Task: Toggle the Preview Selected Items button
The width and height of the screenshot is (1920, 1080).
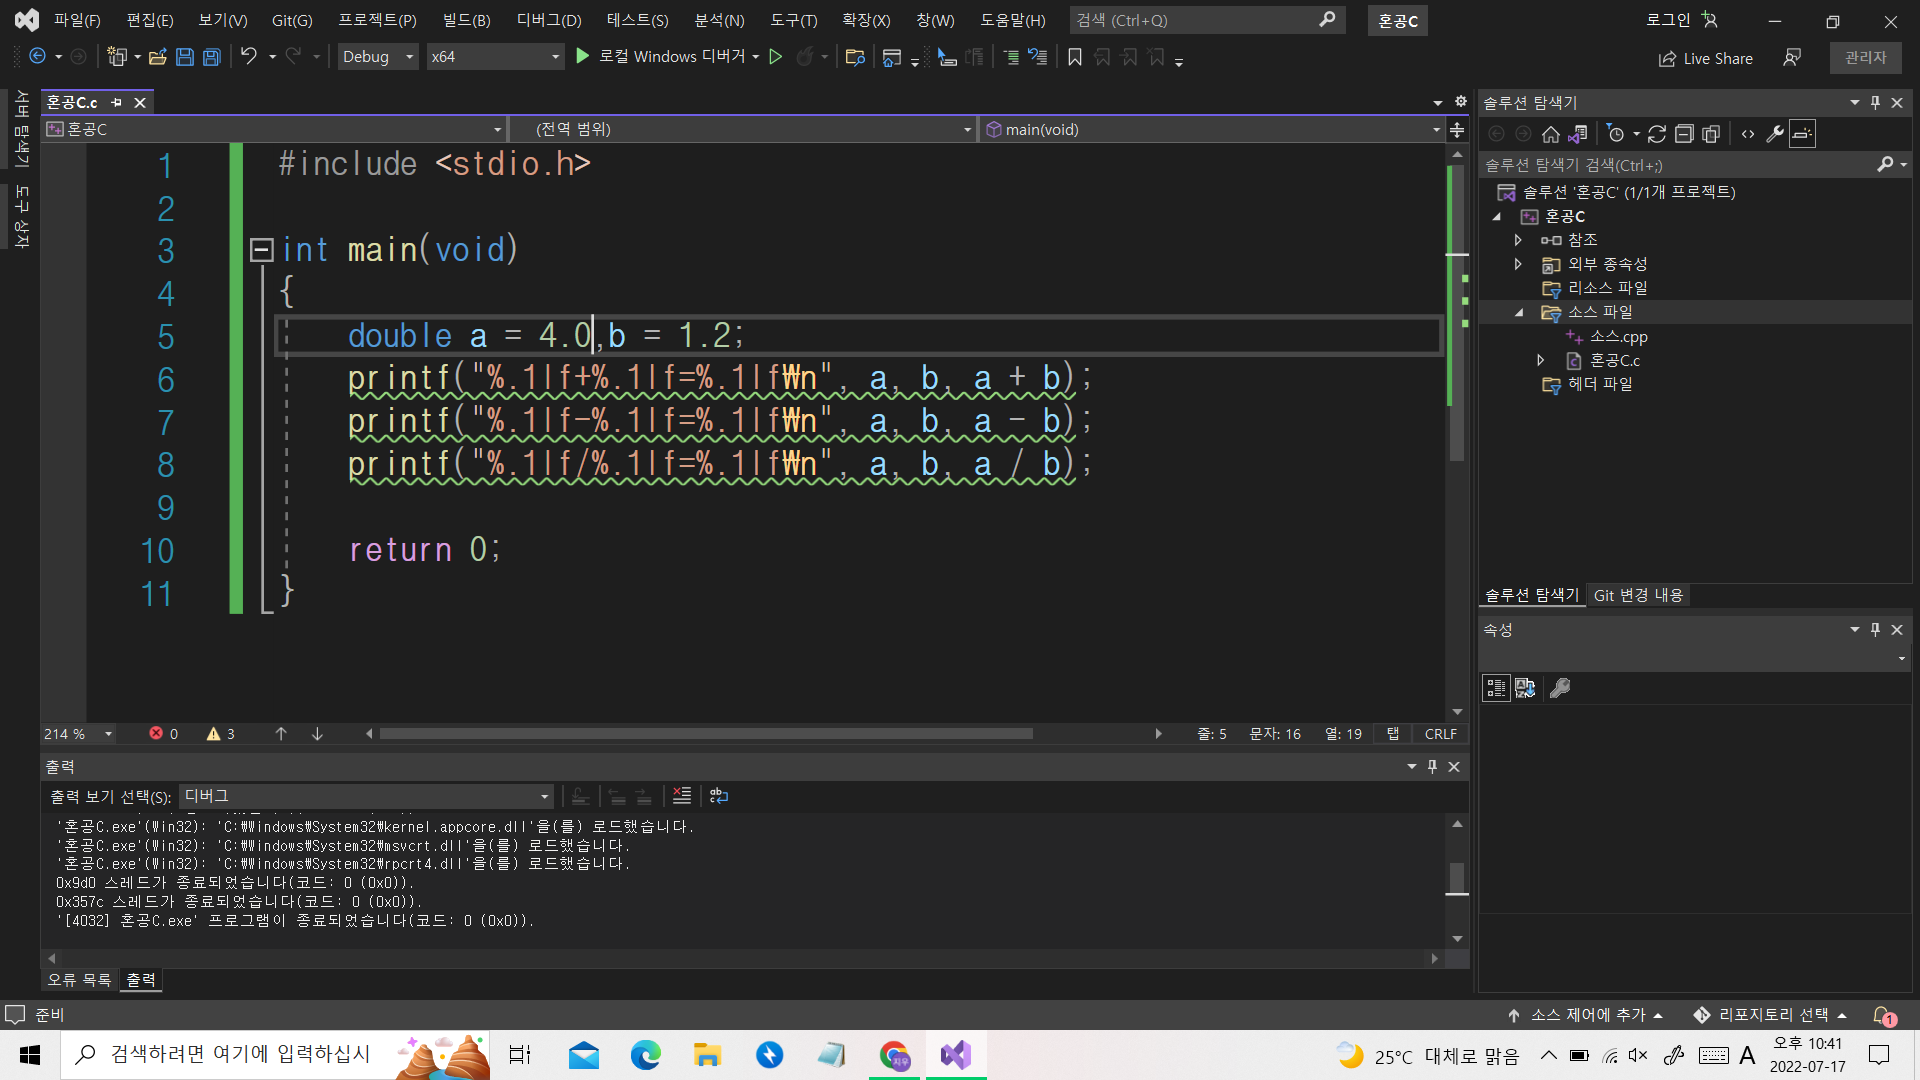Action: (x=1802, y=134)
